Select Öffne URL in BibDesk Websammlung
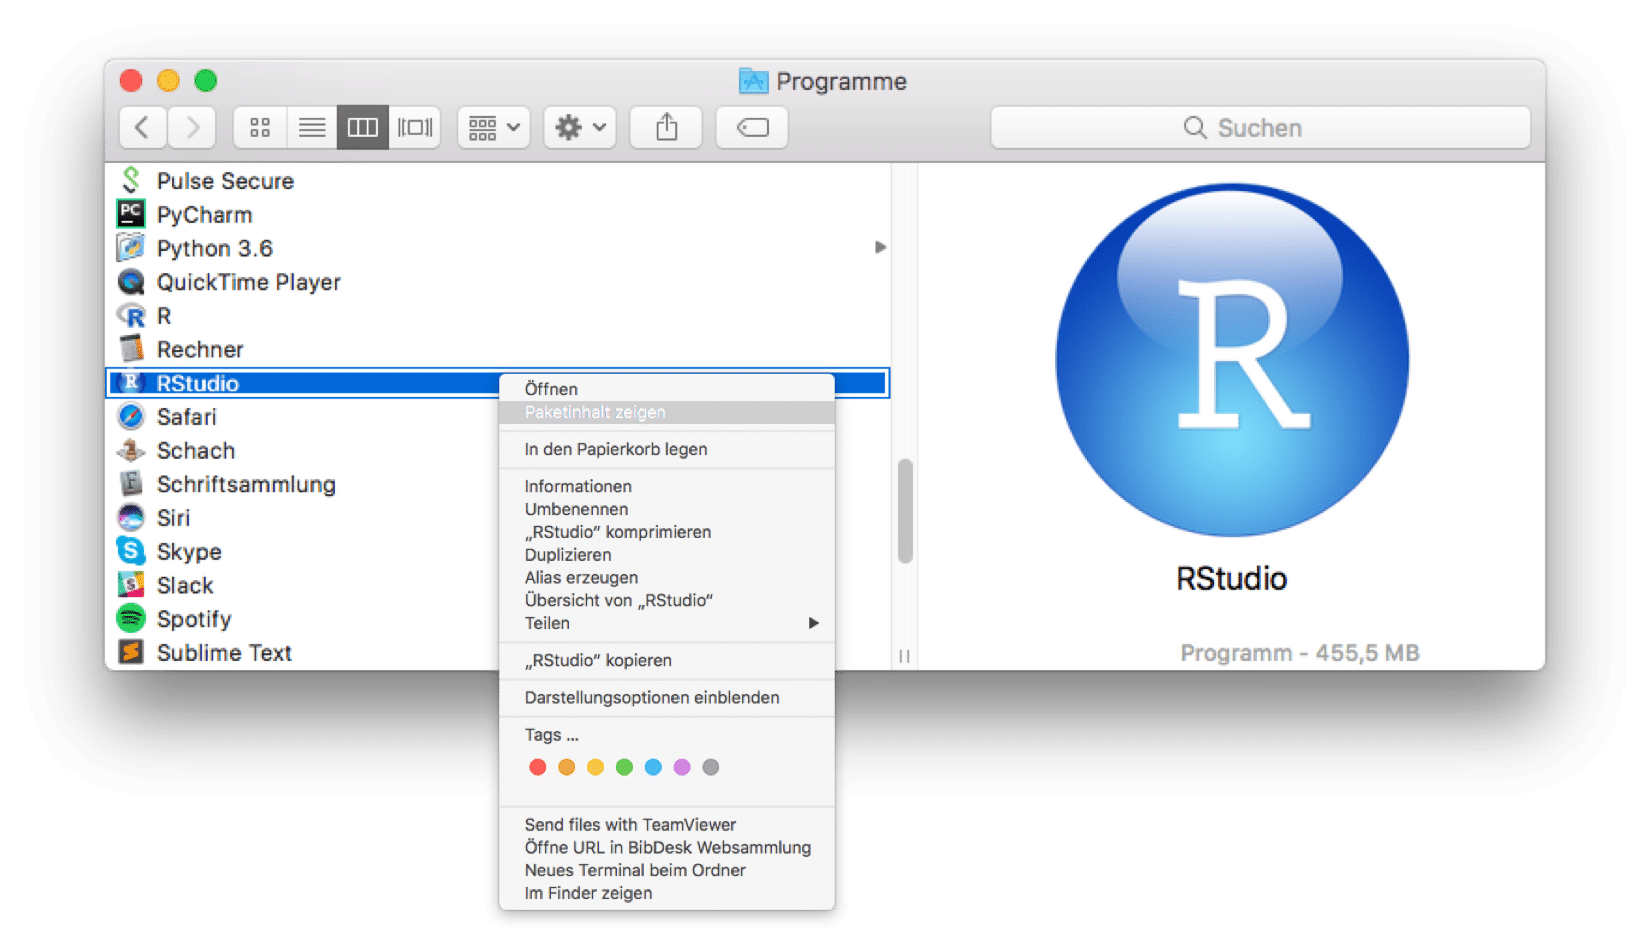The width and height of the screenshot is (1650, 935). click(668, 847)
